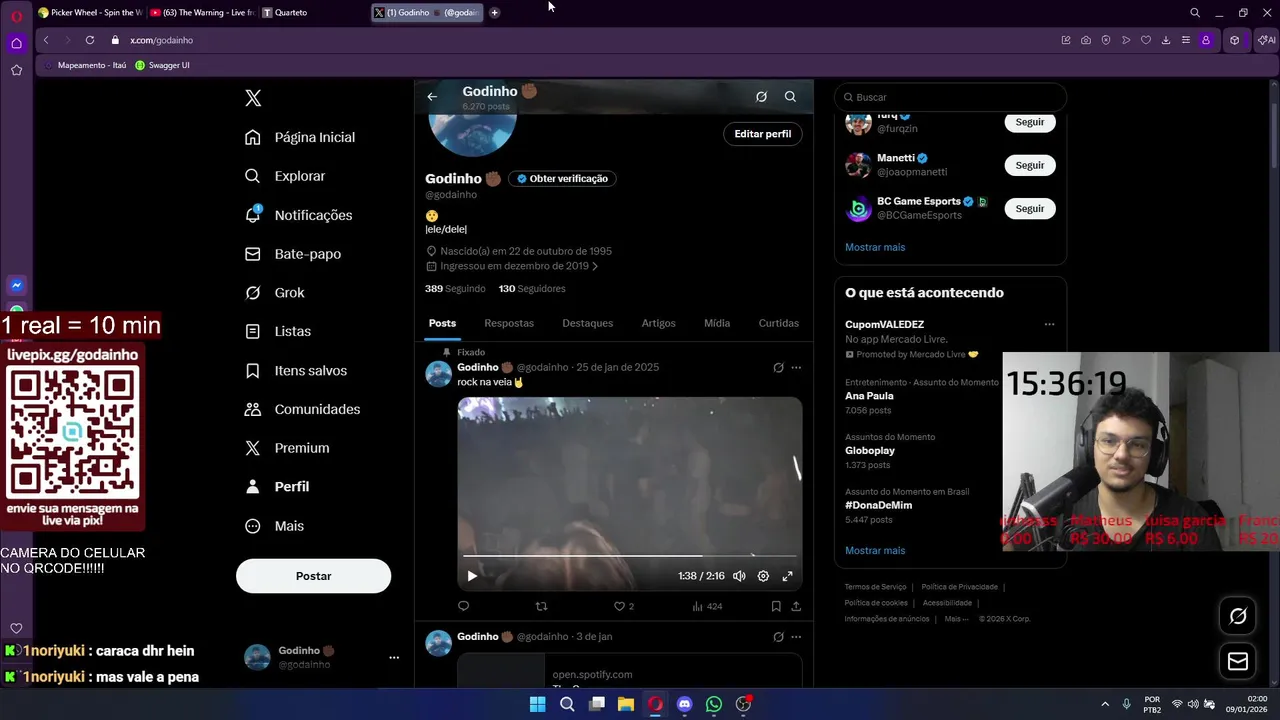Bookmark the pinned post
Screen dimensions: 1280x720
tap(776, 606)
